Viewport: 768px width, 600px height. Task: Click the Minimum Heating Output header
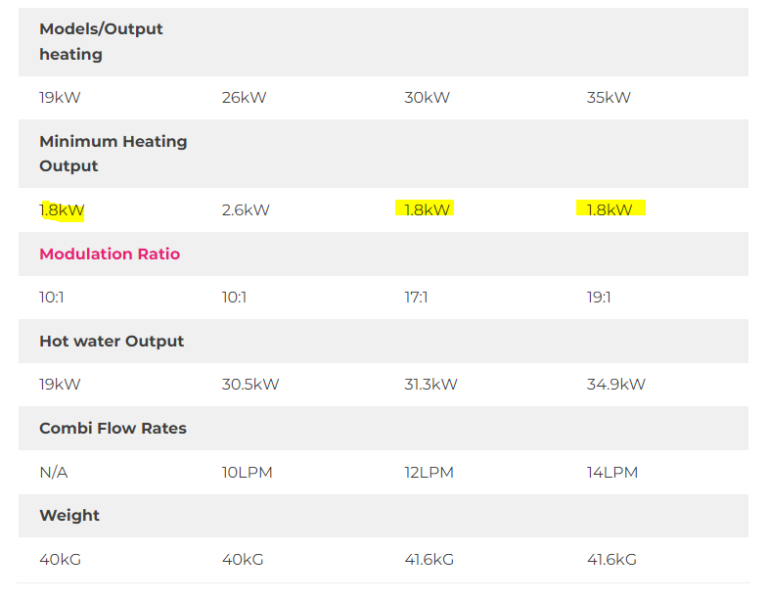(x=113, y=154)
